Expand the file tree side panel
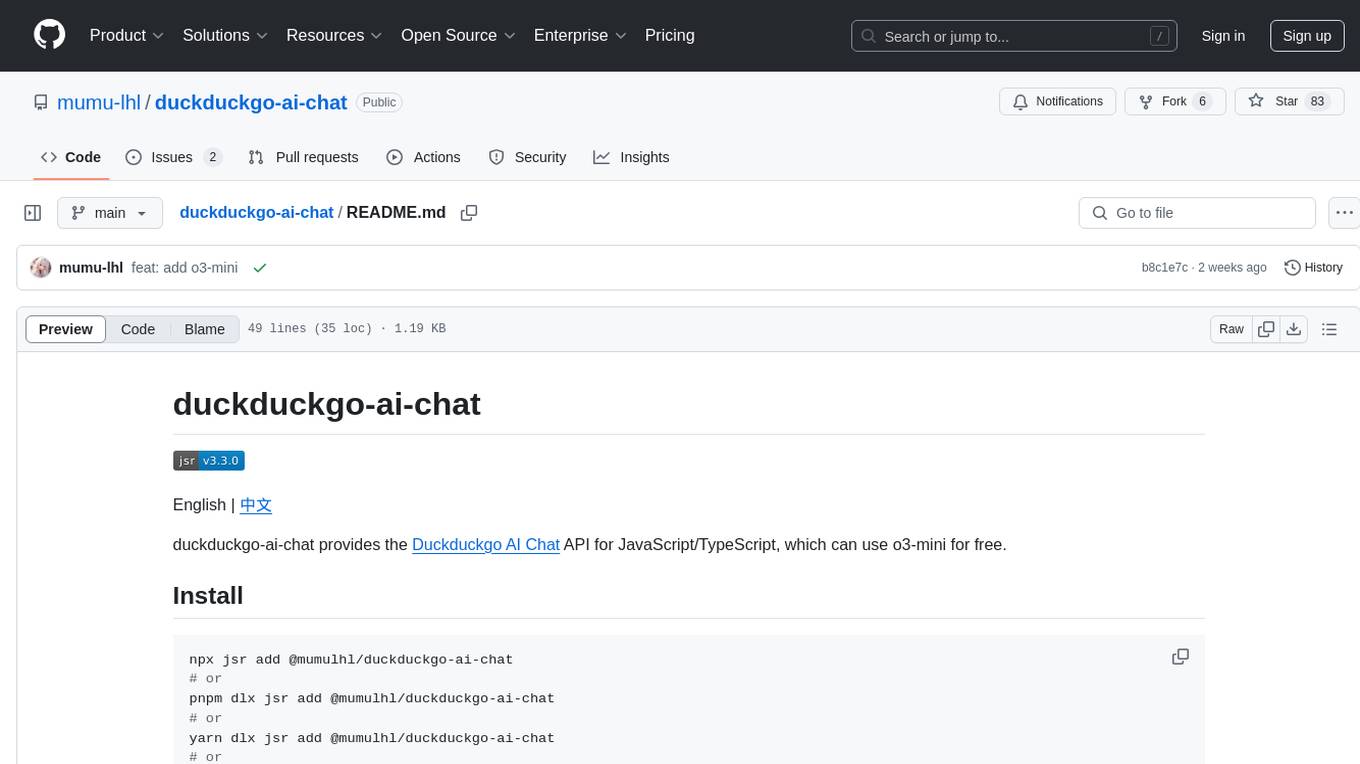This screenshot has width=1360, height=764. point(32,213)
